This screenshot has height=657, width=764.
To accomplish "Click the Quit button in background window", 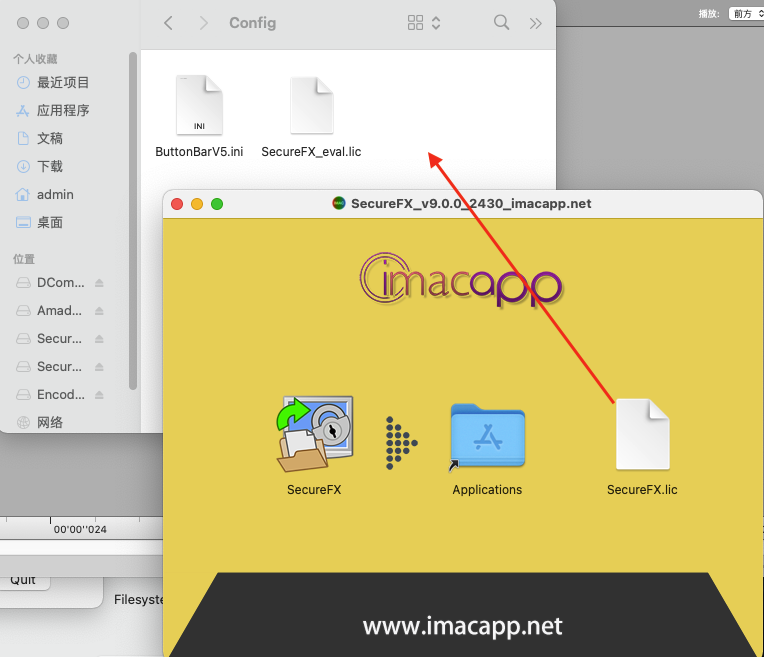I will [24, 581].
